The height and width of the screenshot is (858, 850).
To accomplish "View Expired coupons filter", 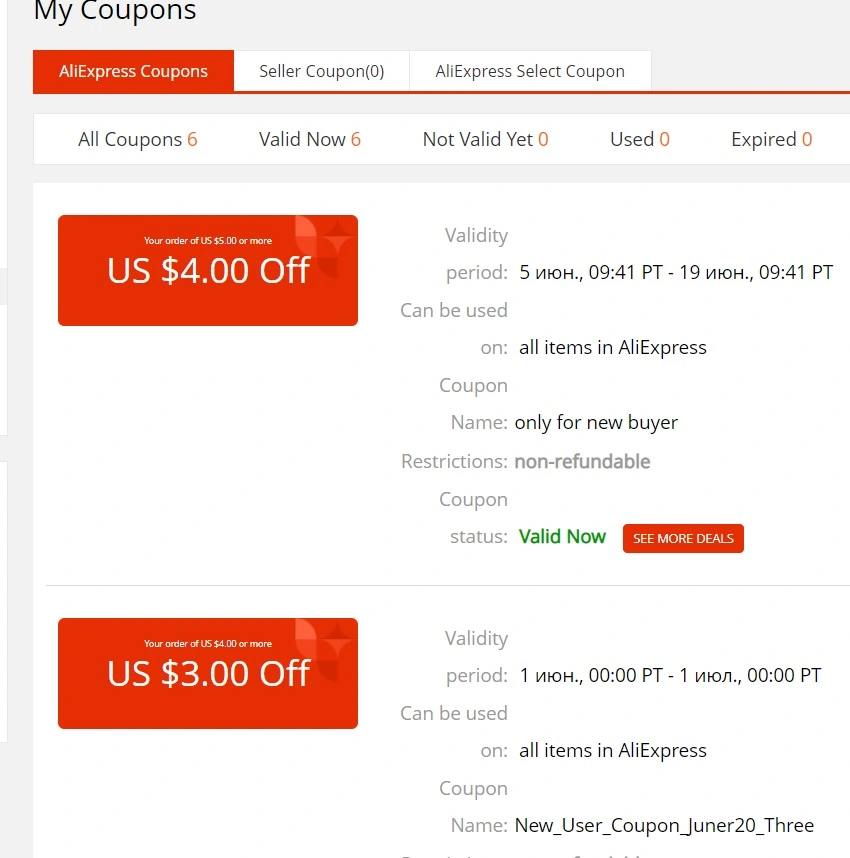I will click(x=772, y=139).
